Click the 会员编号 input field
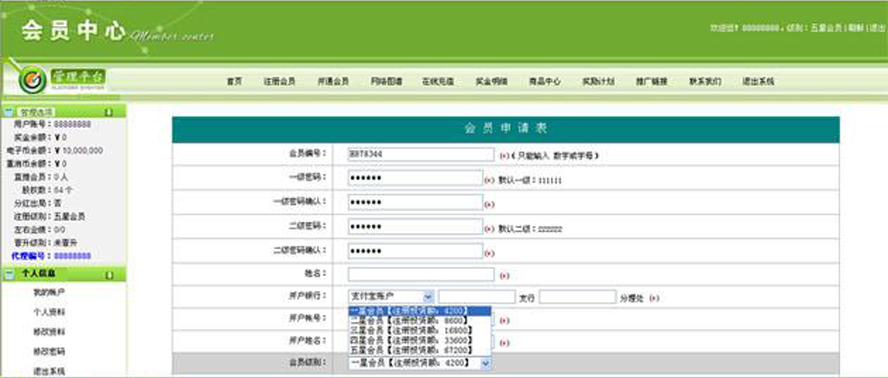The image size is (888, 378). coord(421,154)
